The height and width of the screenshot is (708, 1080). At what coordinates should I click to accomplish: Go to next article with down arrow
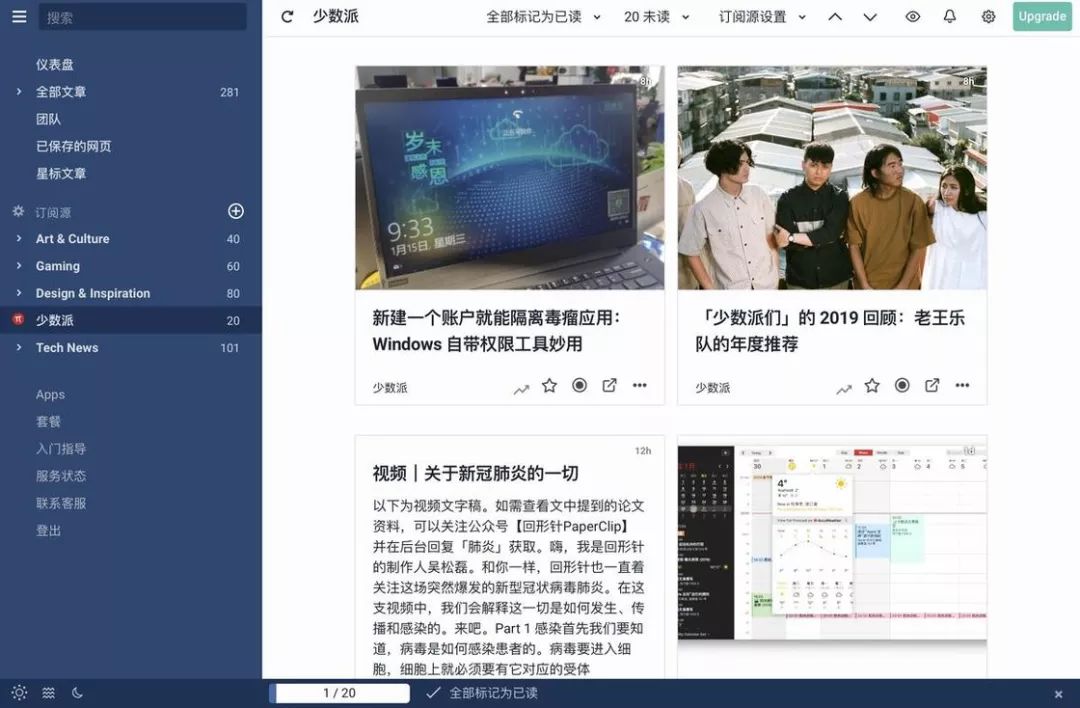pyautogui.click(x=870, y=17)
